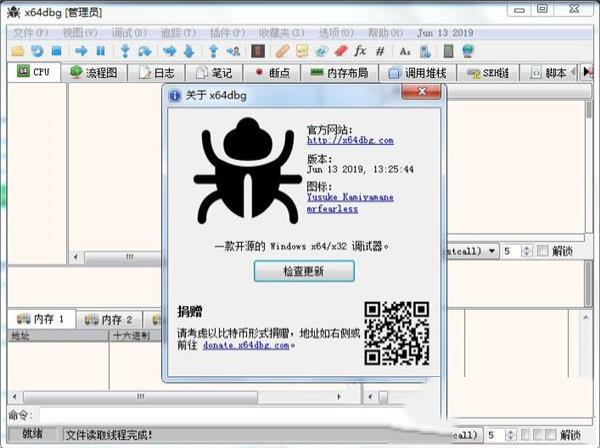Viewport: 600px width, 448px height.
Task: Select the 内存 1 dump tab
Action: coord(41,319)
